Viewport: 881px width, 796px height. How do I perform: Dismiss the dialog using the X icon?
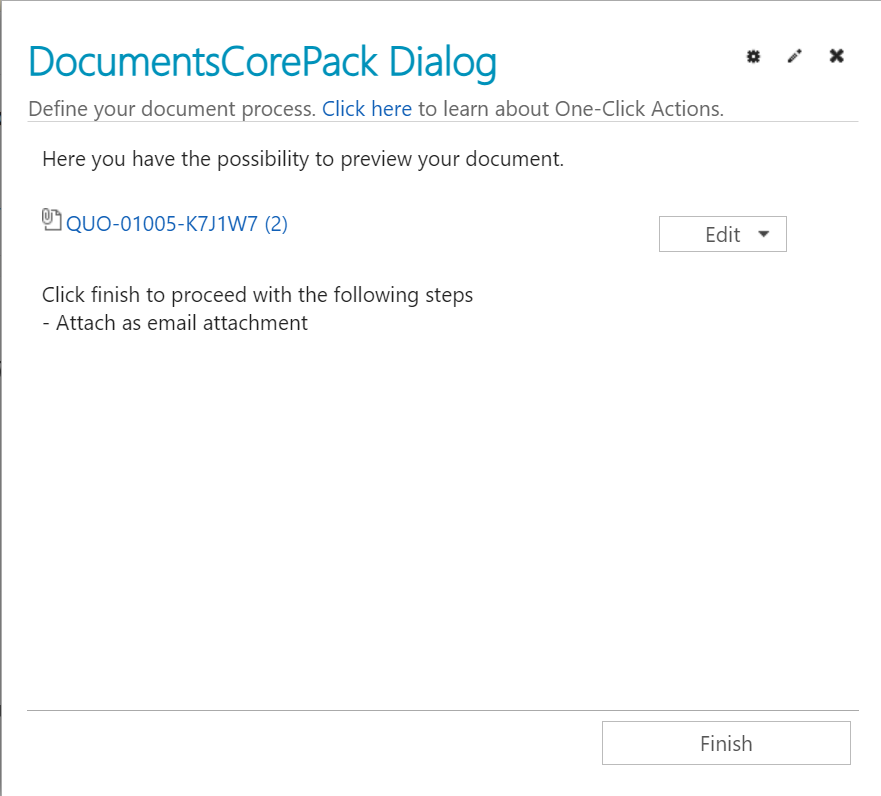[x=837, y=56]
